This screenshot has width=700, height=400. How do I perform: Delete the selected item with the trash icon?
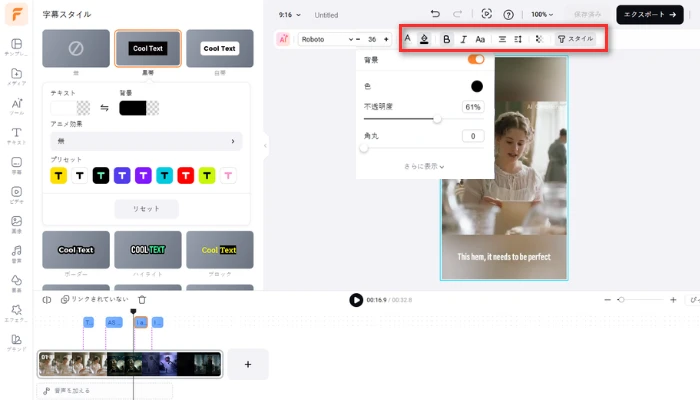tap(142, 299)
